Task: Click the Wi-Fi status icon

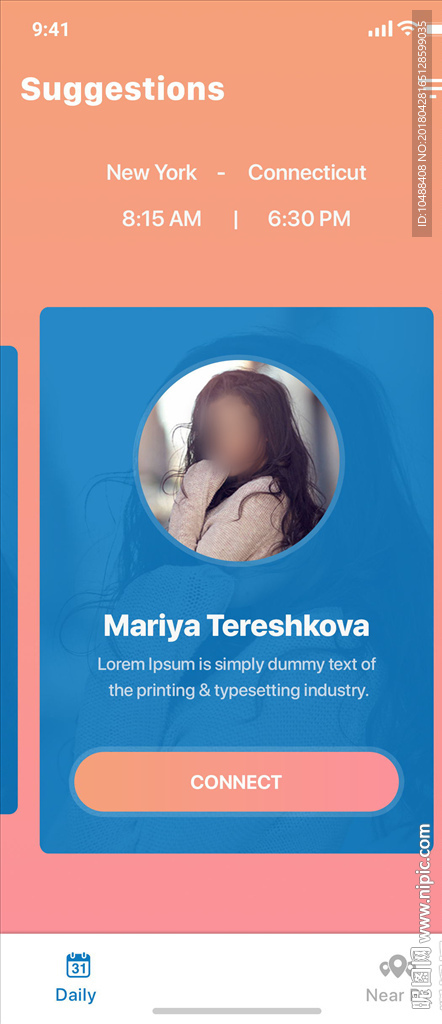Action: click(x=409, y=28)
